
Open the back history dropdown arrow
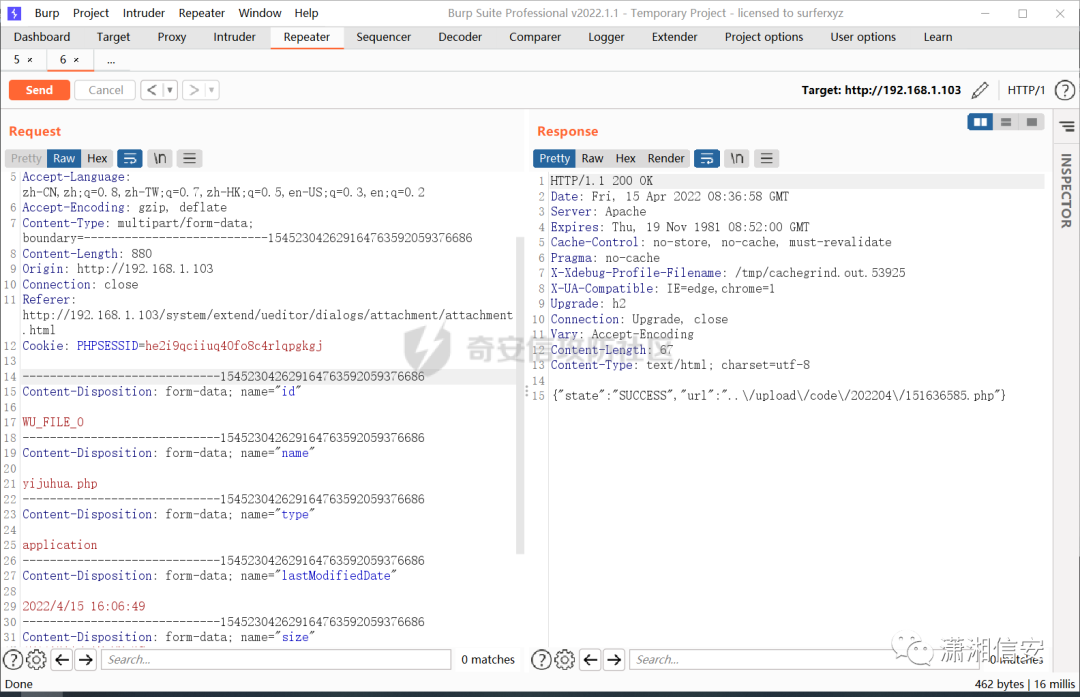click(170, 90)
